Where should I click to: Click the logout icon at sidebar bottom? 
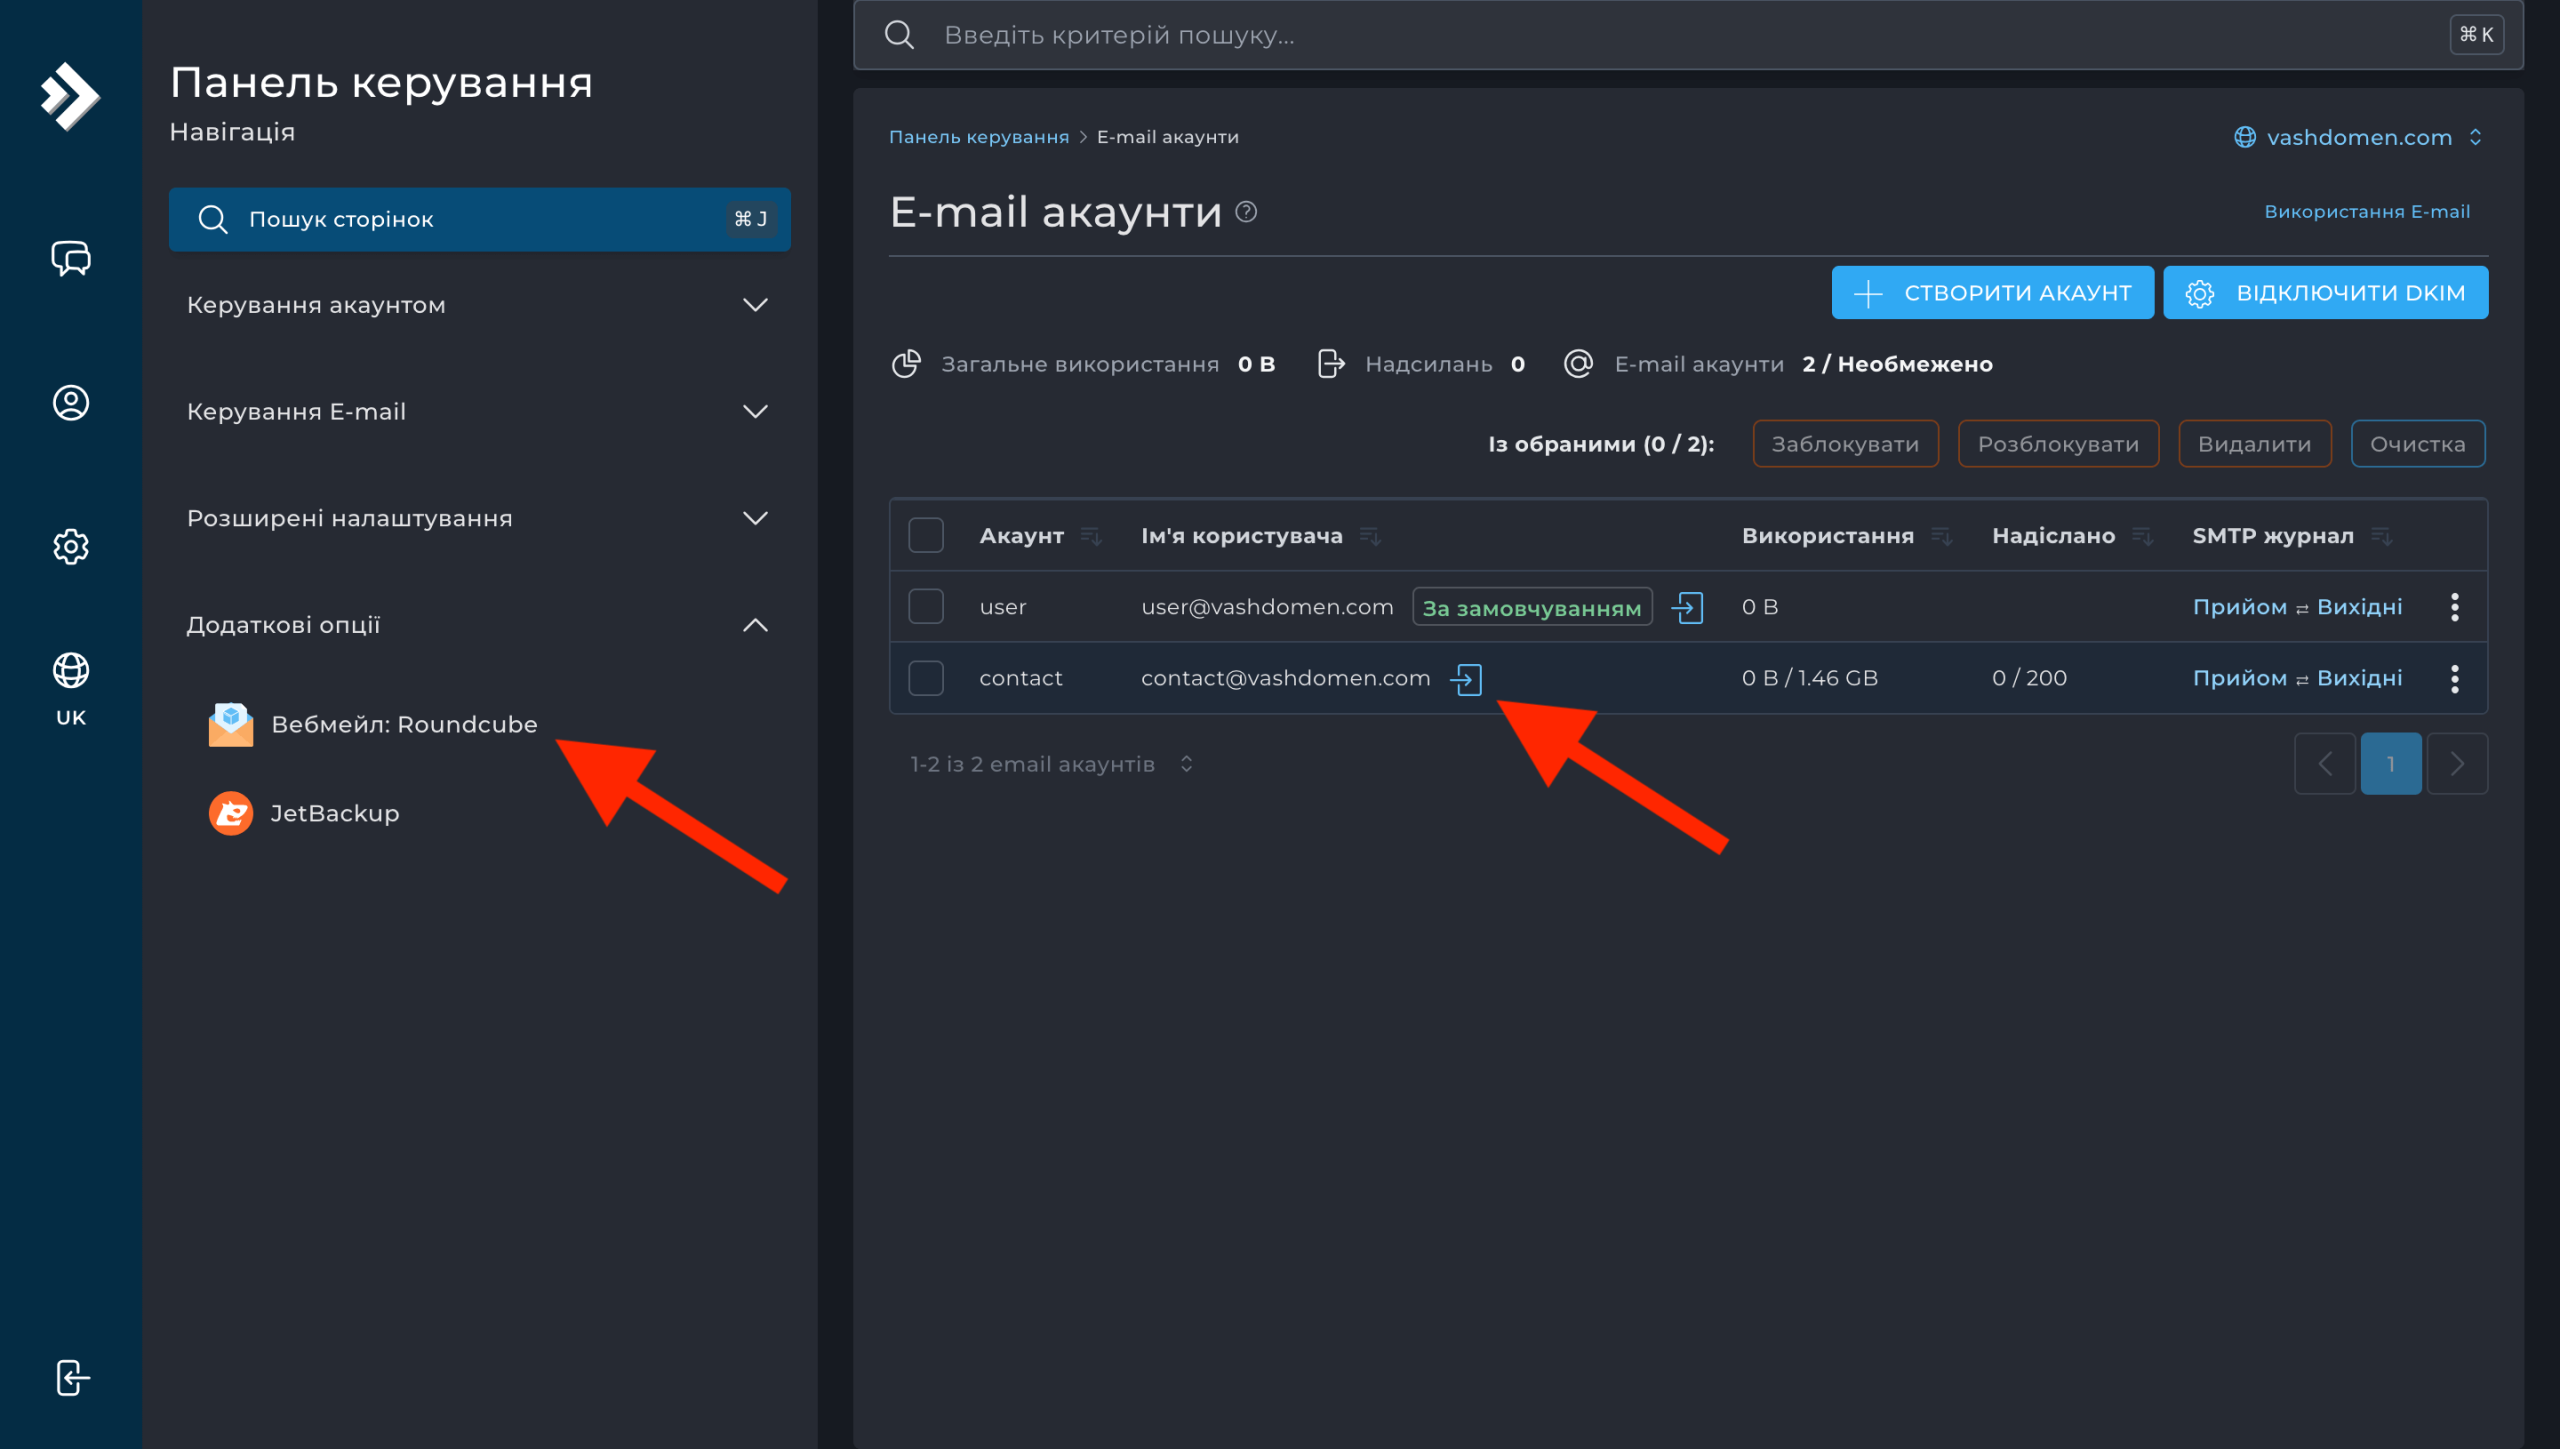(72, 1378)
